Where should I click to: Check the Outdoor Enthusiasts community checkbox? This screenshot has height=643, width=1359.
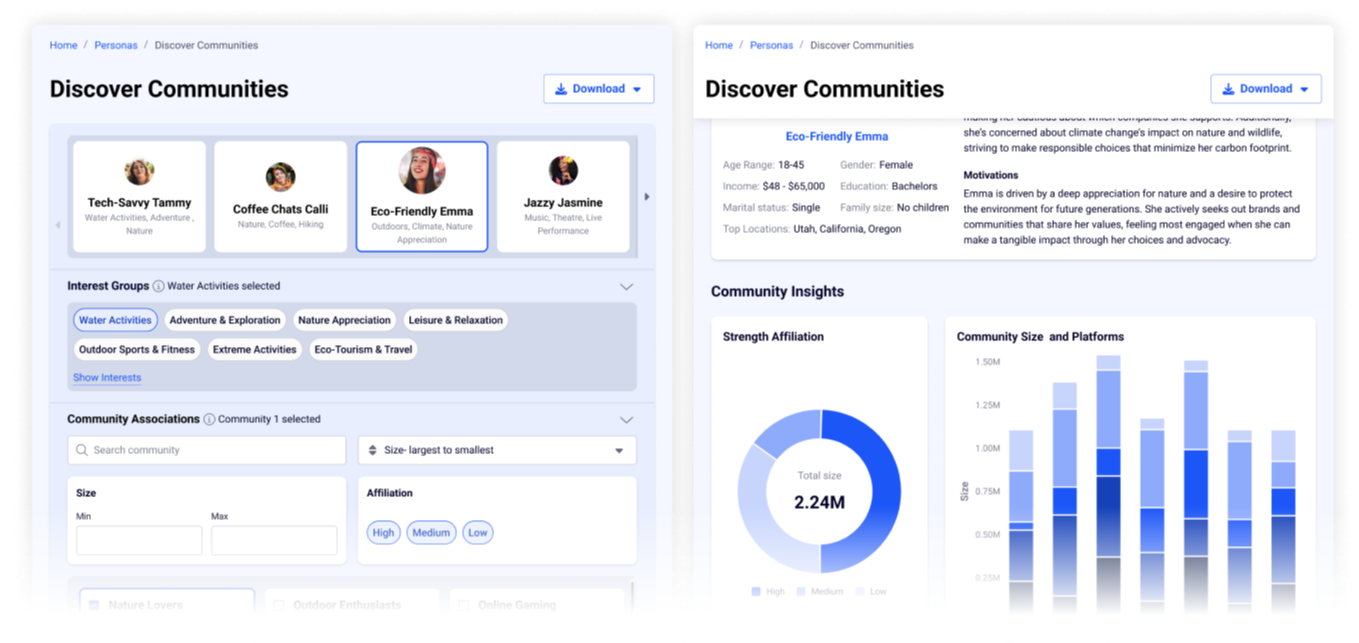pyautogui.click(x=279, y=605)
